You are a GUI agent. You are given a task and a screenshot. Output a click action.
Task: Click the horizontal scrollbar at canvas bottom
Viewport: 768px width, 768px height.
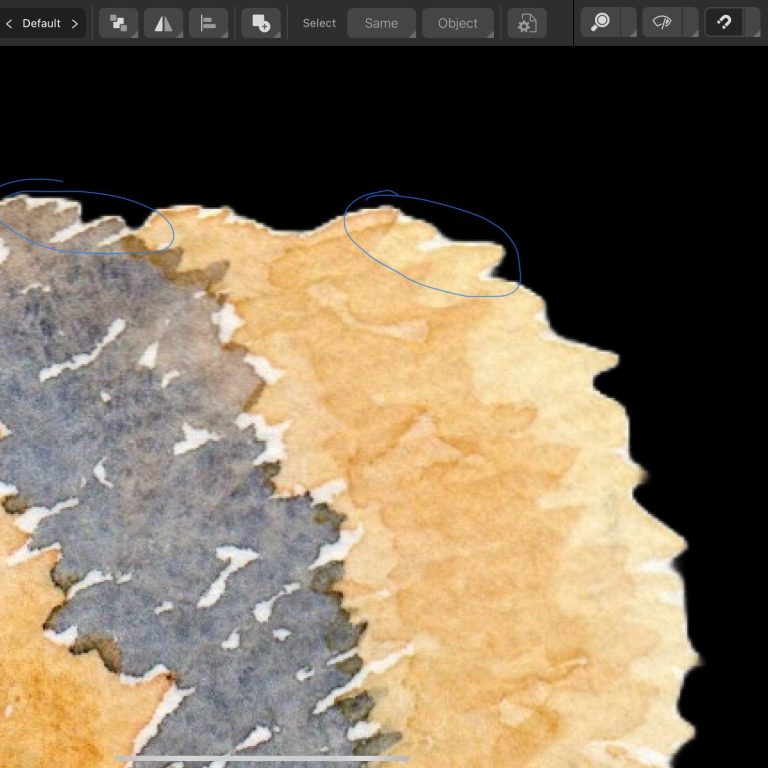click(x=263, y=758)
